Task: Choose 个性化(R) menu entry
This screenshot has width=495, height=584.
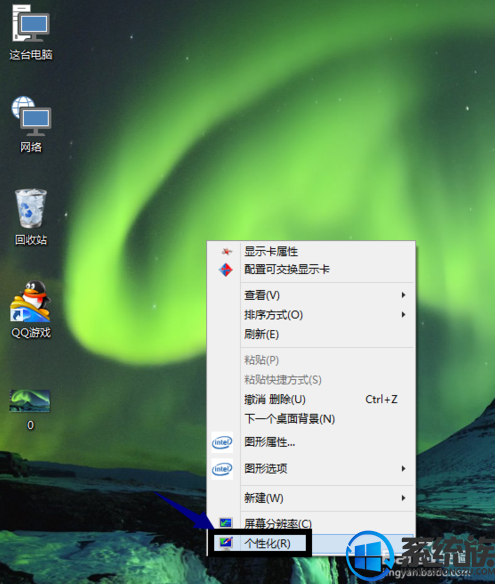Action: point(311,543)
